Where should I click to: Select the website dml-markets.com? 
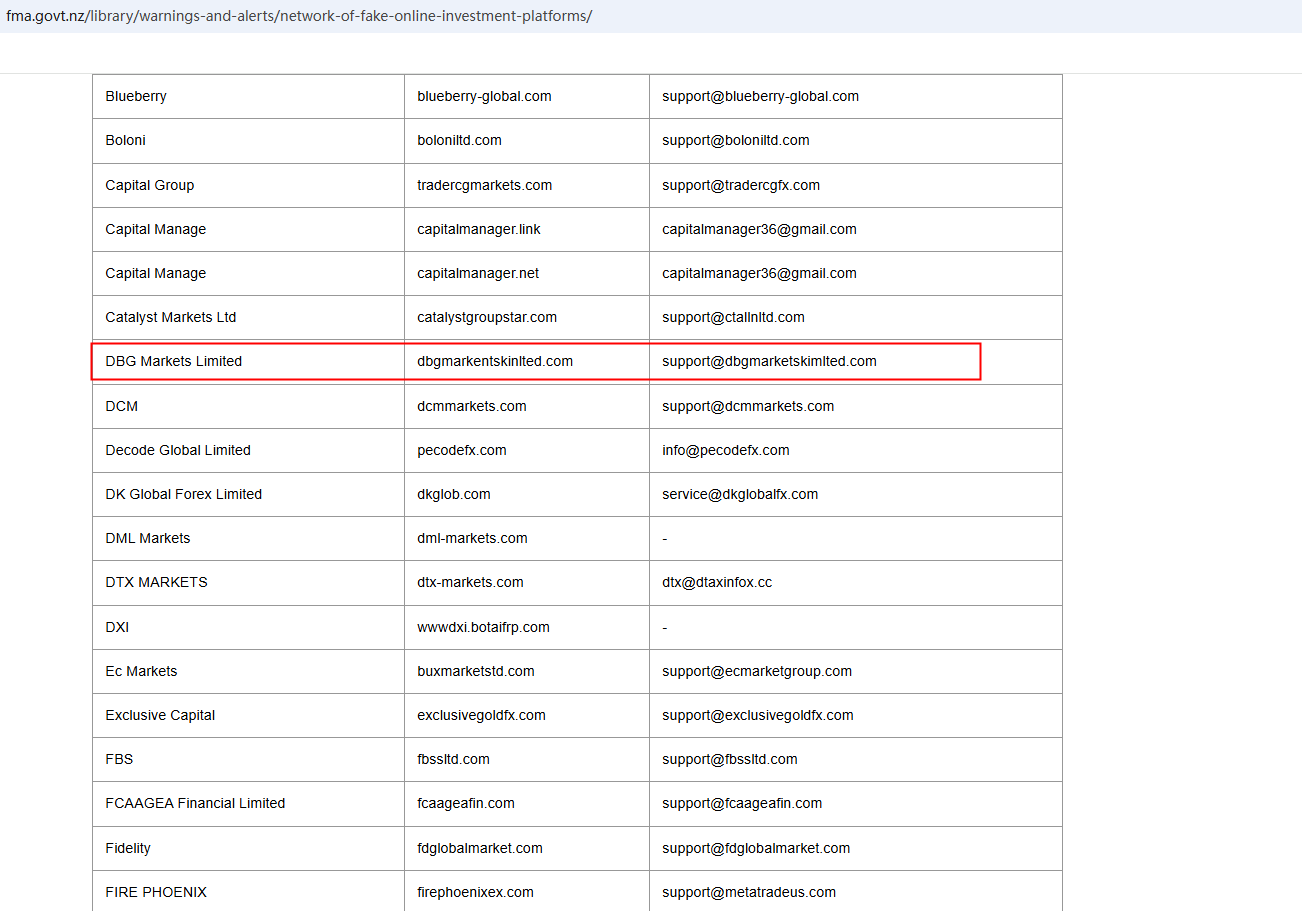click(472, 538)
